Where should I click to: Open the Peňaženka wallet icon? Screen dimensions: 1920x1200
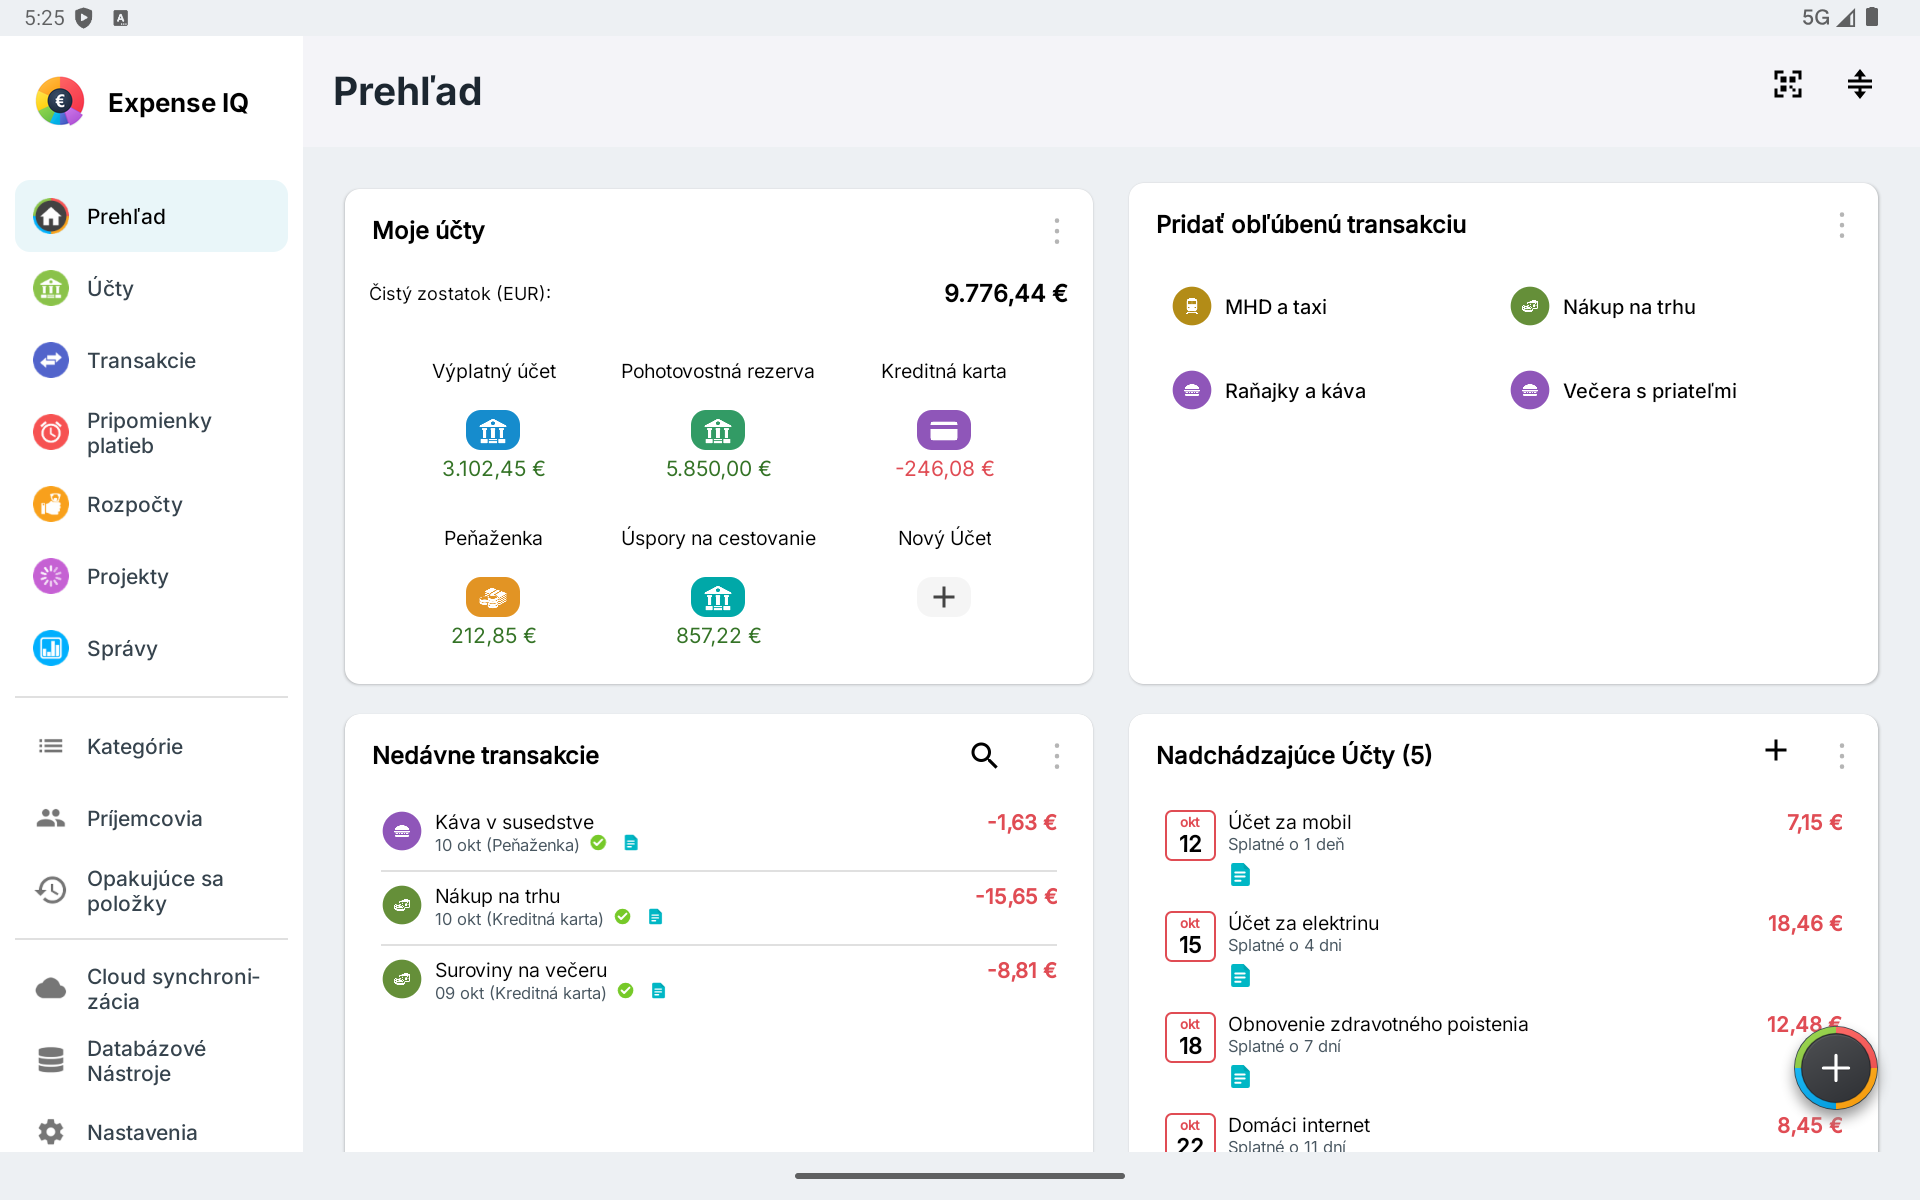coord(493,597)
